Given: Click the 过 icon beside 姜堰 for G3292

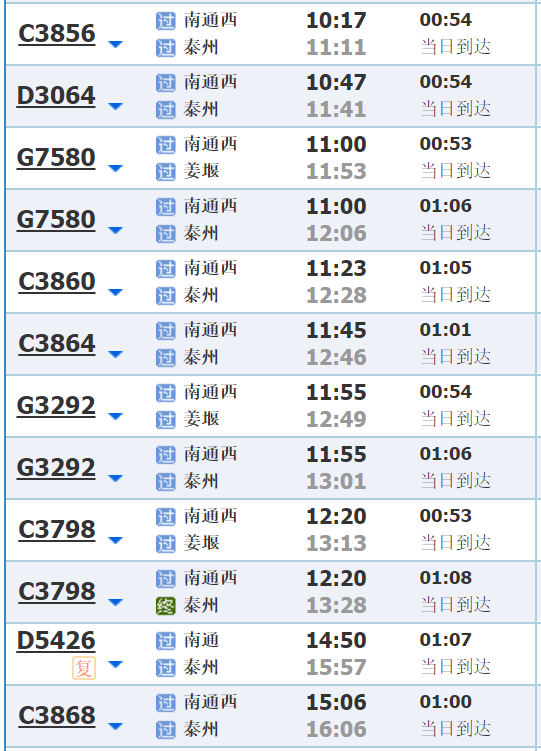Looking at the screenshot, I should pyautogui.click(x=166, y=420).
